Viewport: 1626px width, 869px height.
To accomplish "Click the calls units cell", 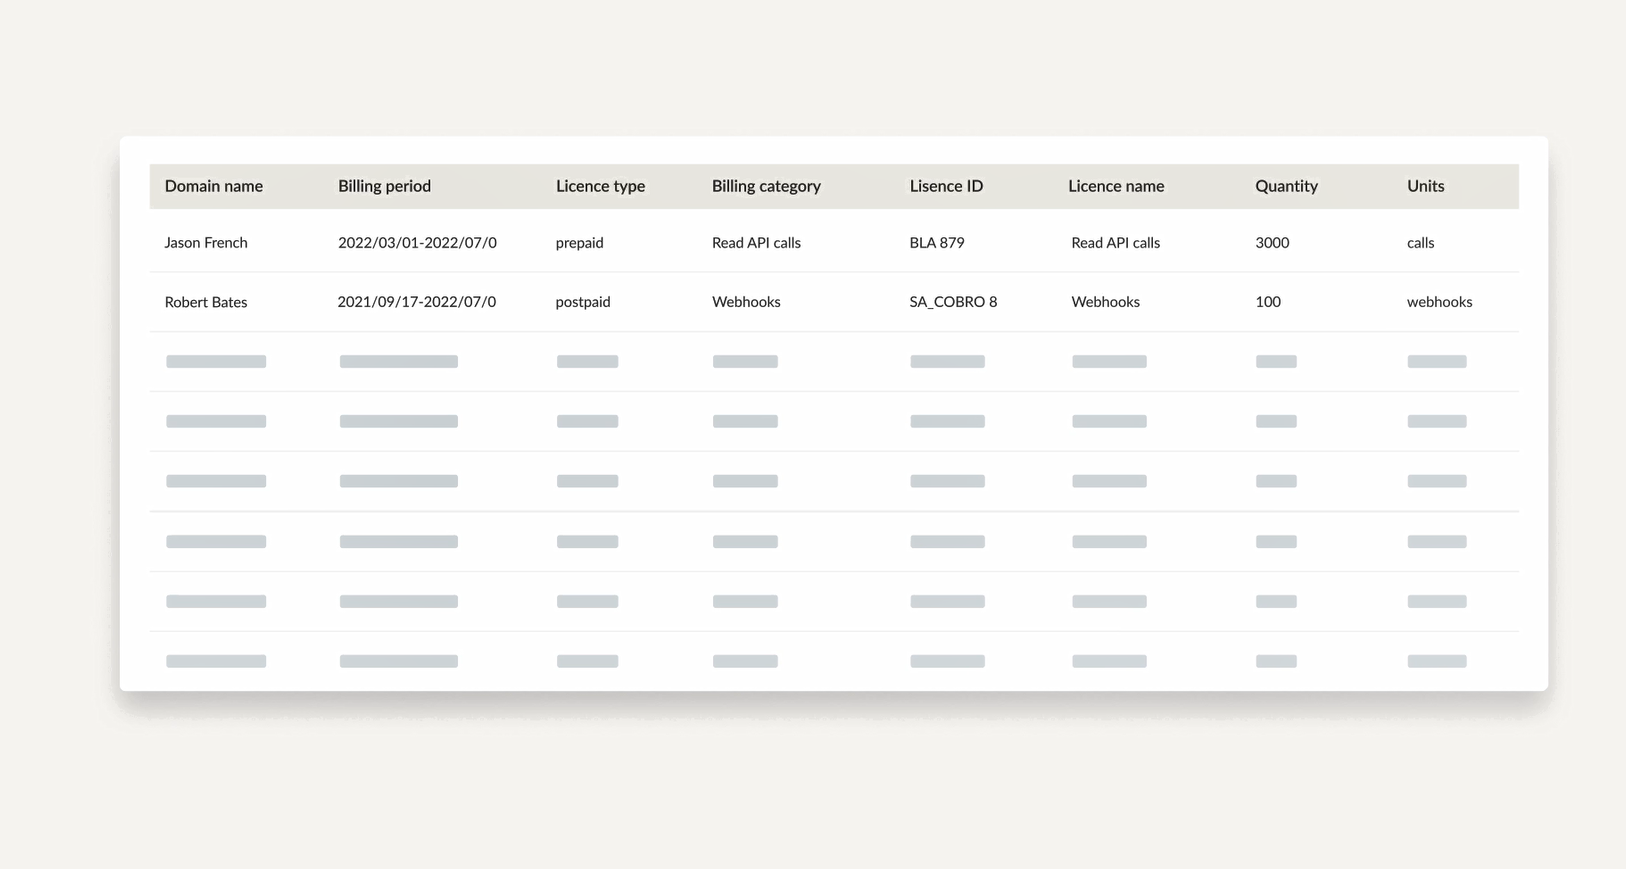I will 1420,243.
